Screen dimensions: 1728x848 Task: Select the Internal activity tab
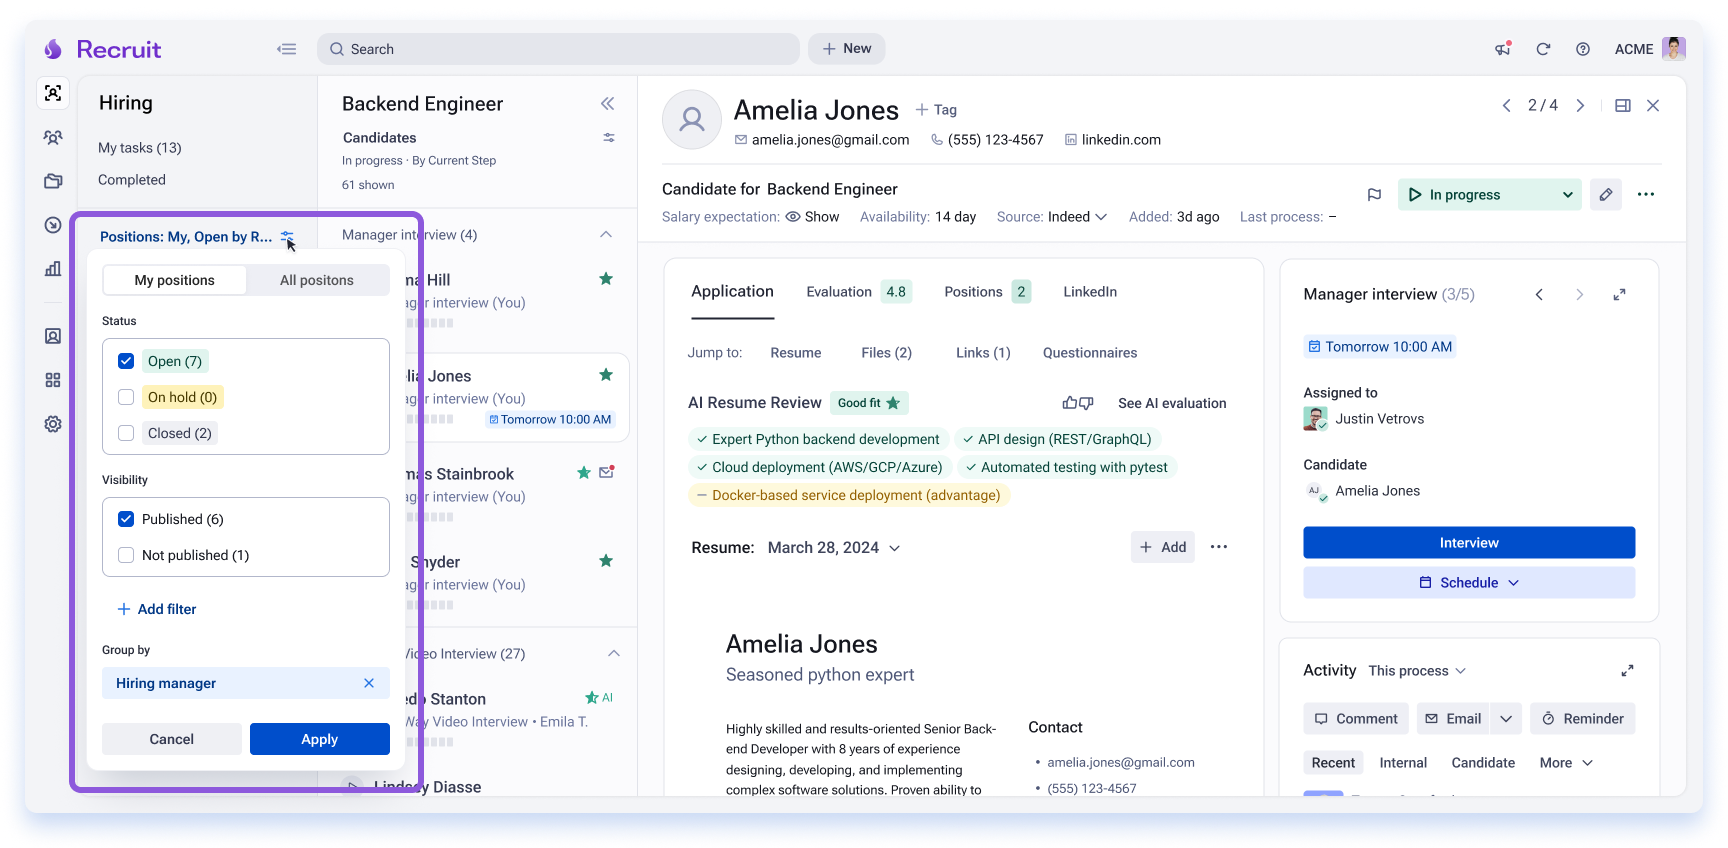1403,763
